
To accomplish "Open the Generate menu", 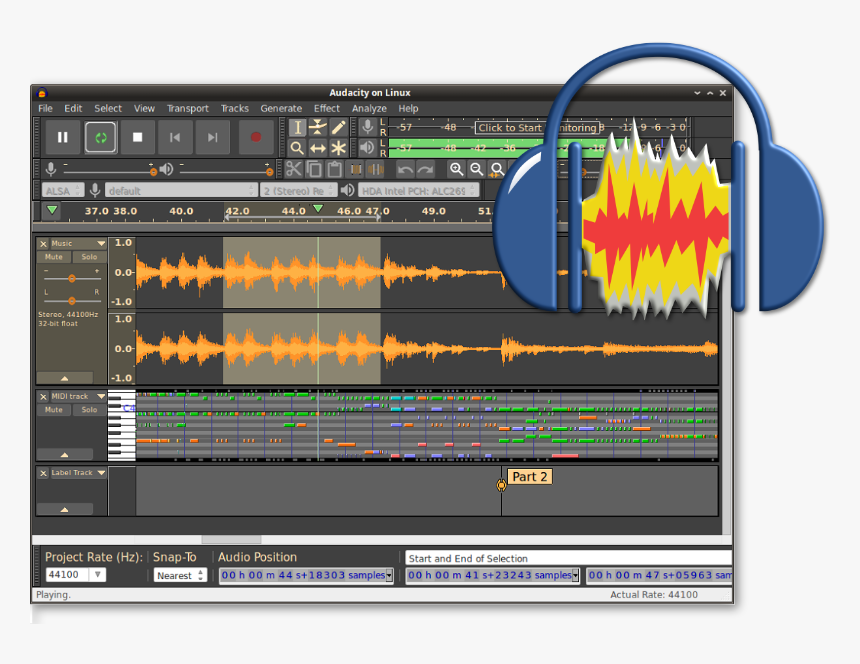I will [x=281, y=108].
